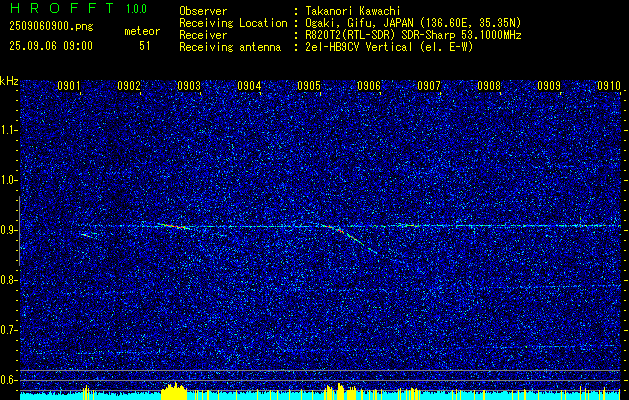Click the meteor count 51
Screen dimensions: 629x400
(x=145, y=46)
